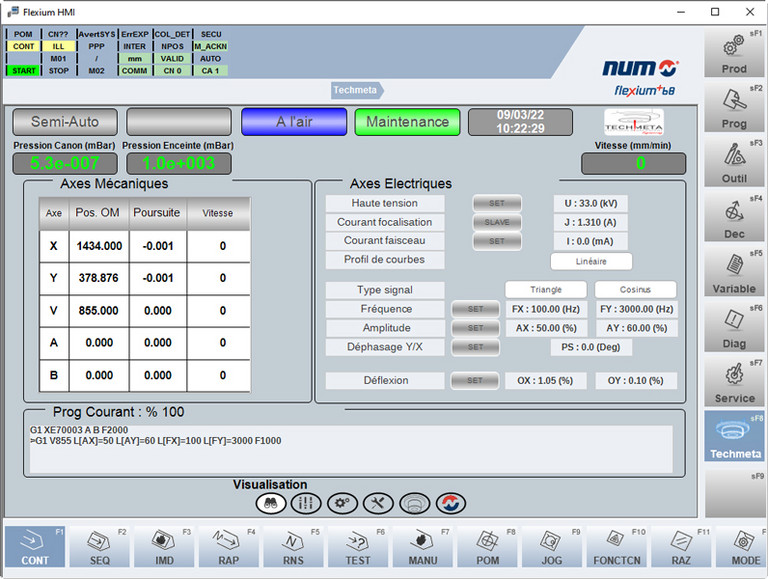Open the Cosinus signal type selector
Screen dimensions: 768x579
pyautogui.click(x=635, y=290)
